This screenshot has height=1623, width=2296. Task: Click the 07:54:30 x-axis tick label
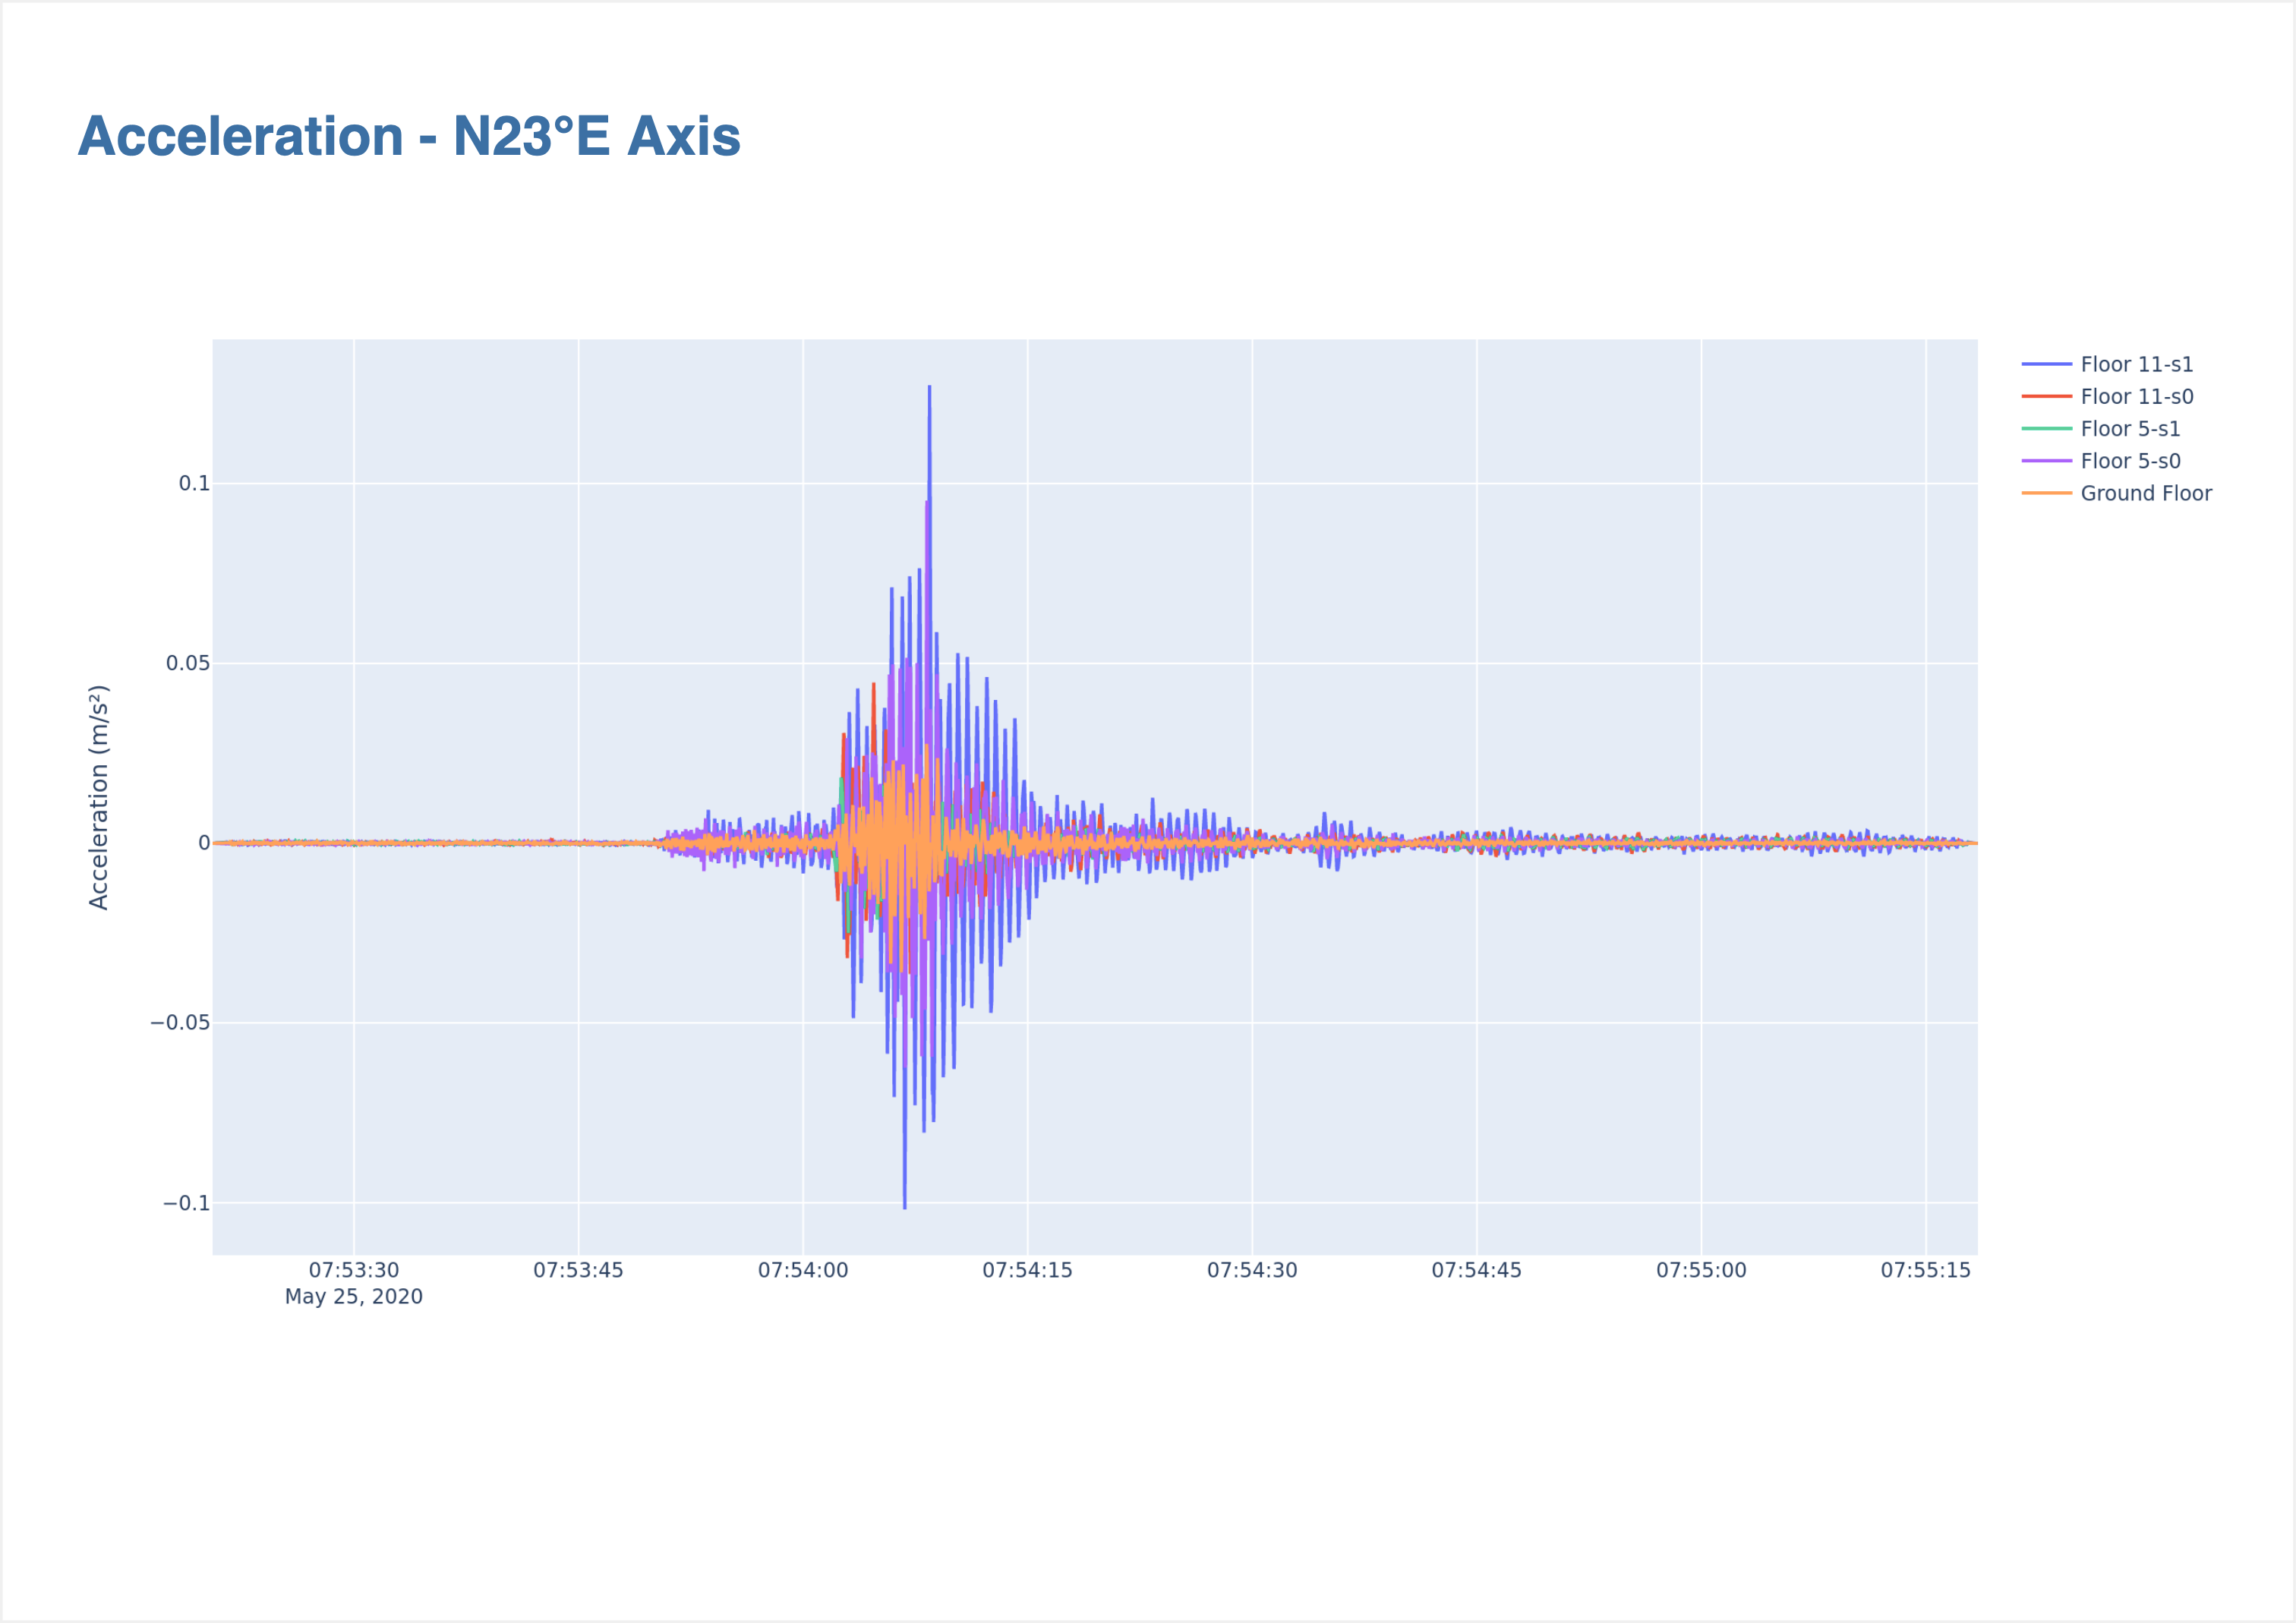(1251, 1270)
